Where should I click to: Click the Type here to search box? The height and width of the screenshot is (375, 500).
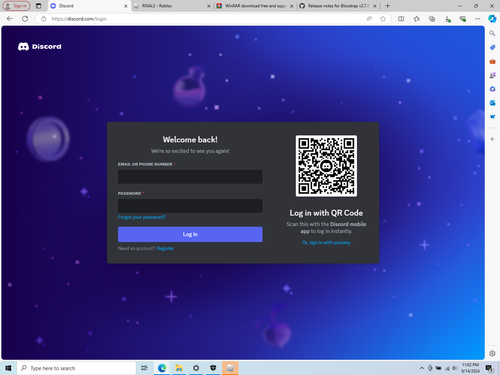point(76,368)
